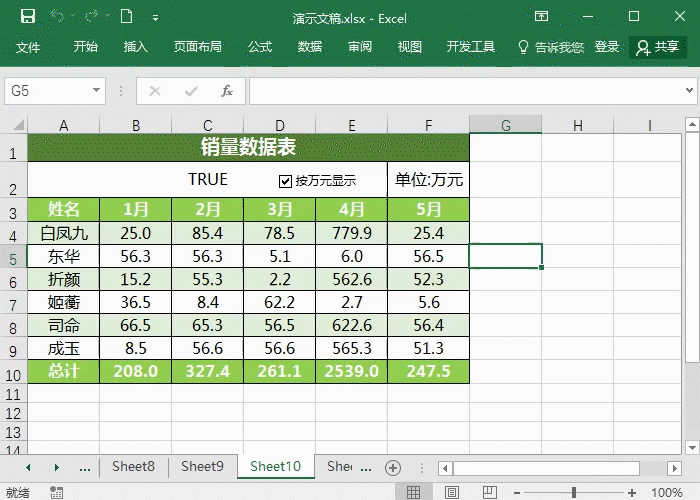The width and height of the screenshot is (700, 500).
Task: Click the 登录 sign-in link
Action: 606,47
